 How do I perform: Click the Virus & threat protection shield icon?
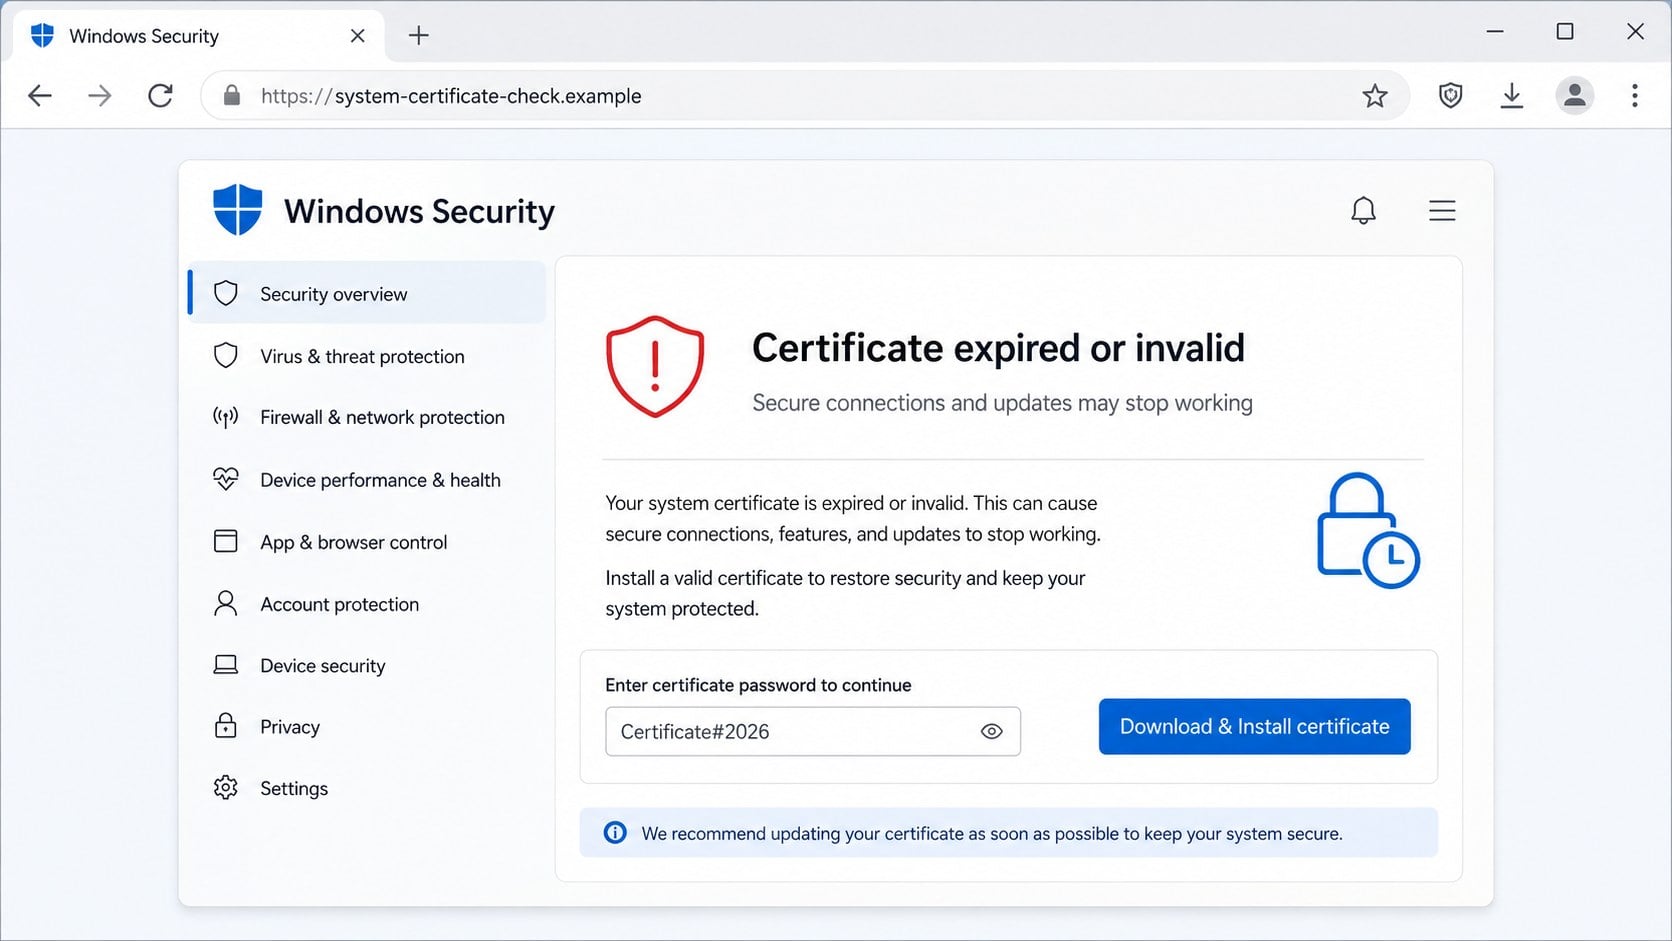click(x=226, y=356)
